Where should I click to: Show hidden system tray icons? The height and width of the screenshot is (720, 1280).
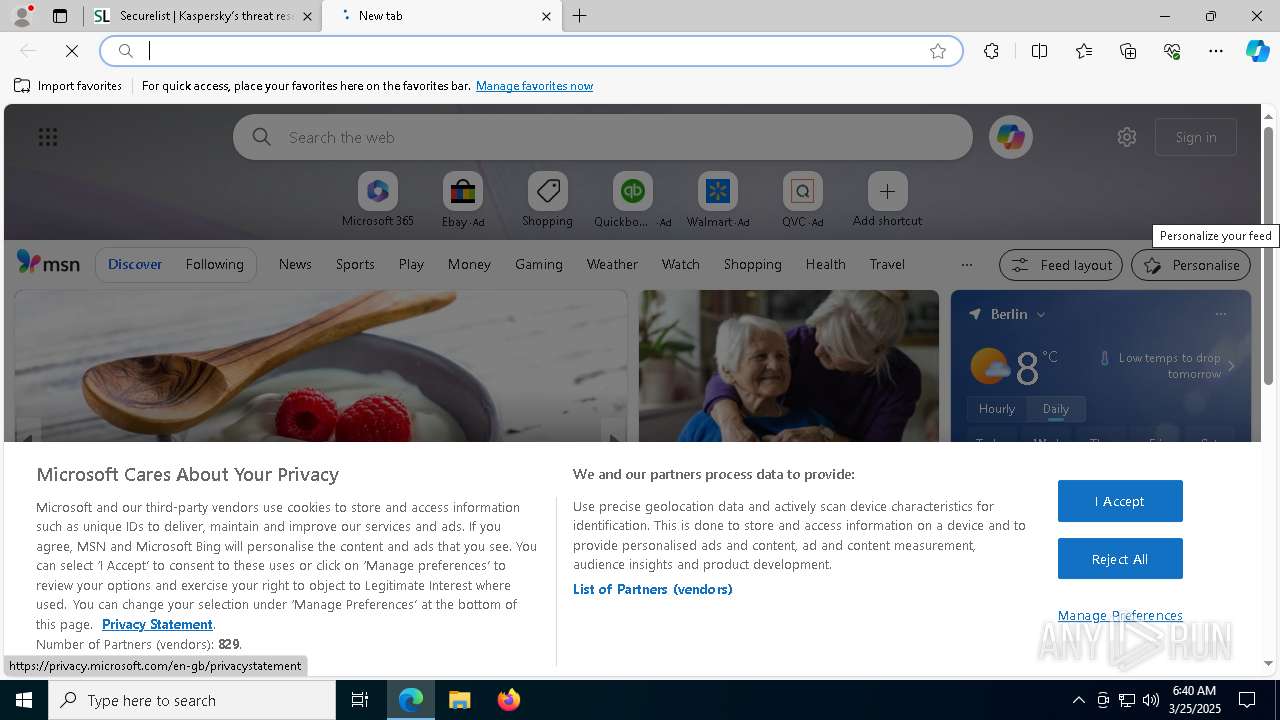[1078, 700]
